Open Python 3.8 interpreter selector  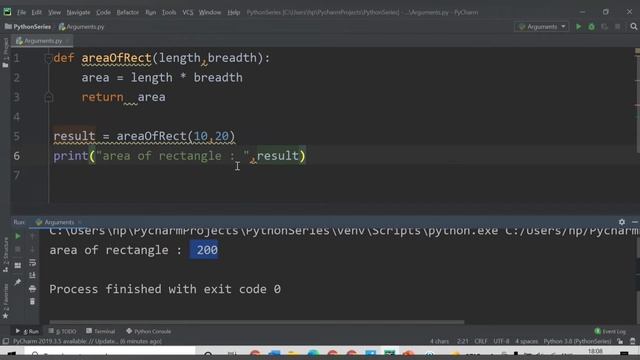(577, 341)
